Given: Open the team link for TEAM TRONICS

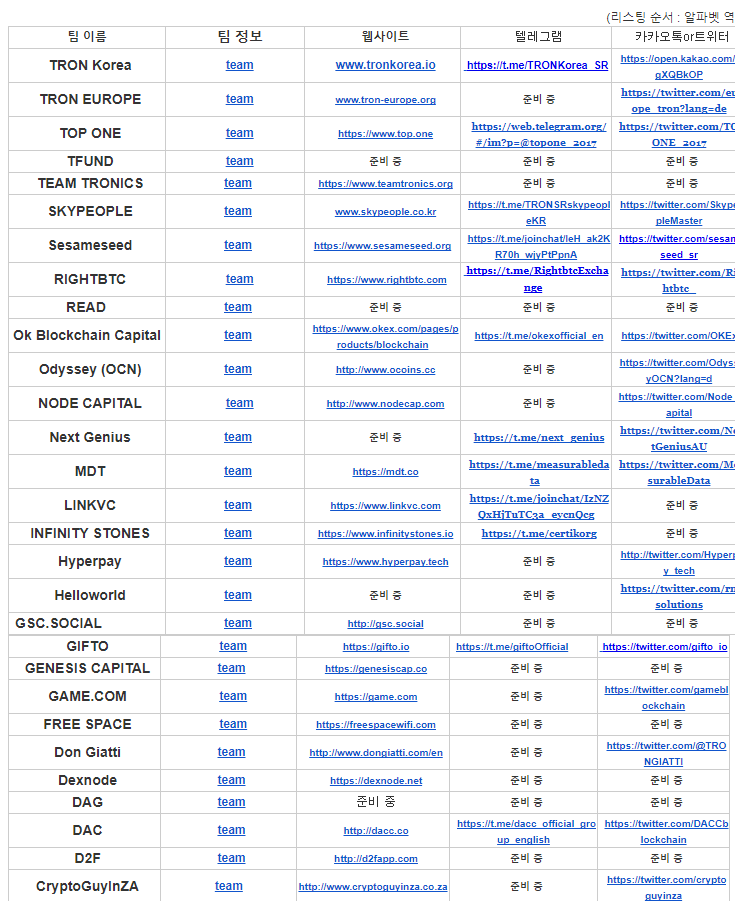Looking at the screenshot, I should pos(238,183).
